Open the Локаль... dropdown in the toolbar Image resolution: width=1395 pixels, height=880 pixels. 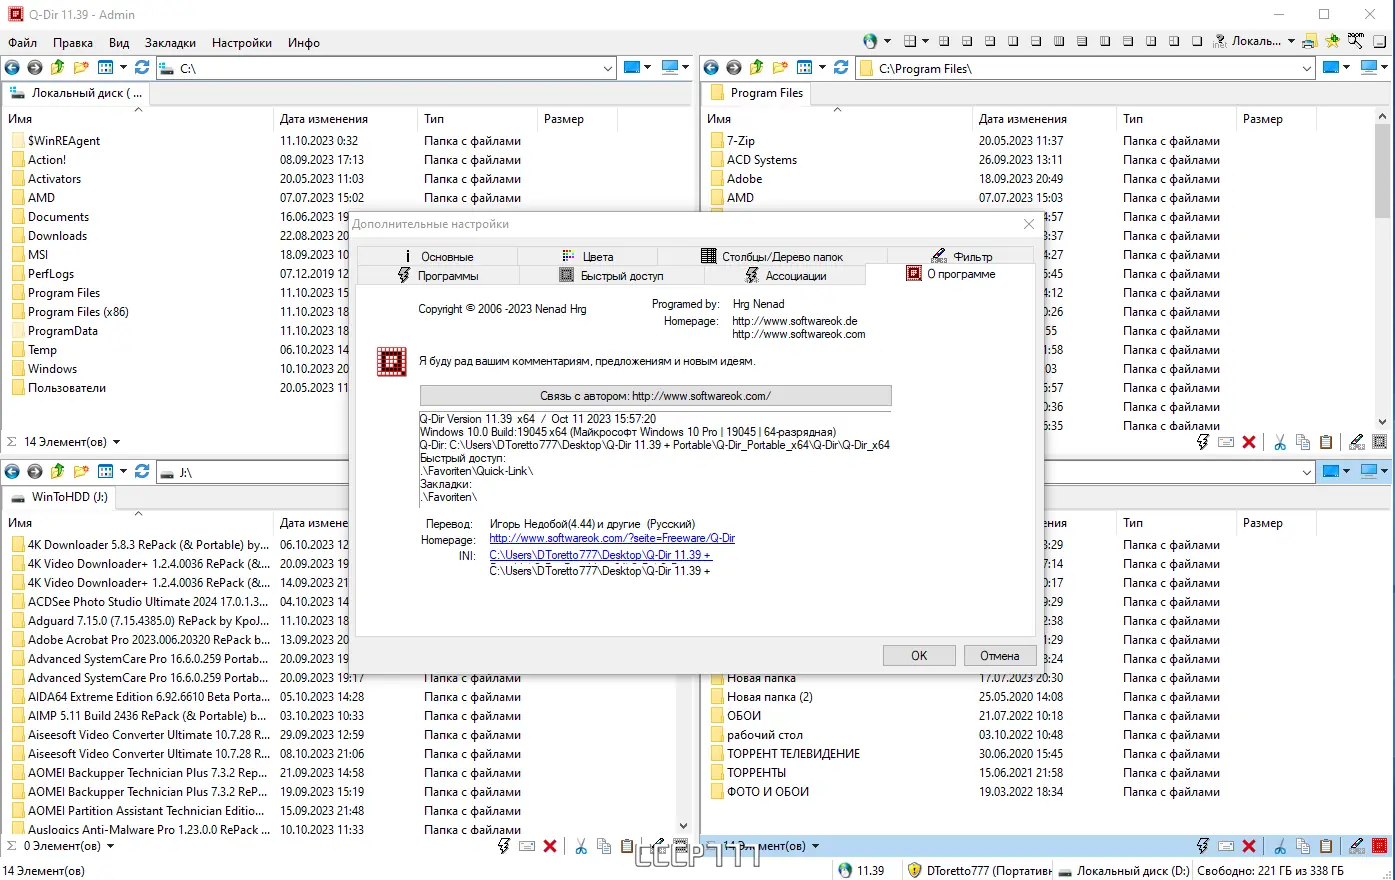[x=1291, y=41]
